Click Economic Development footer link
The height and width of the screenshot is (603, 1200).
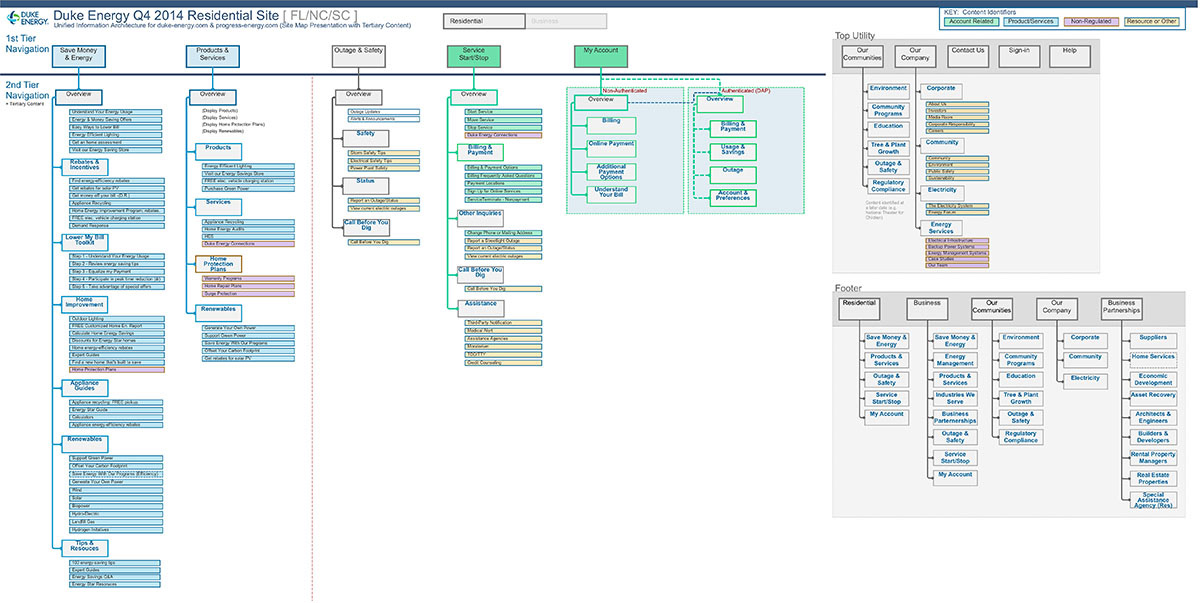(1153, 378)
